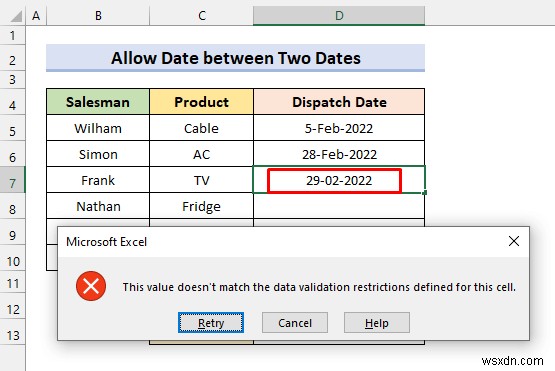Click Retry in the Excel error dialog
The height and width of the screenshot is (371, 555).
coord(211,323)
